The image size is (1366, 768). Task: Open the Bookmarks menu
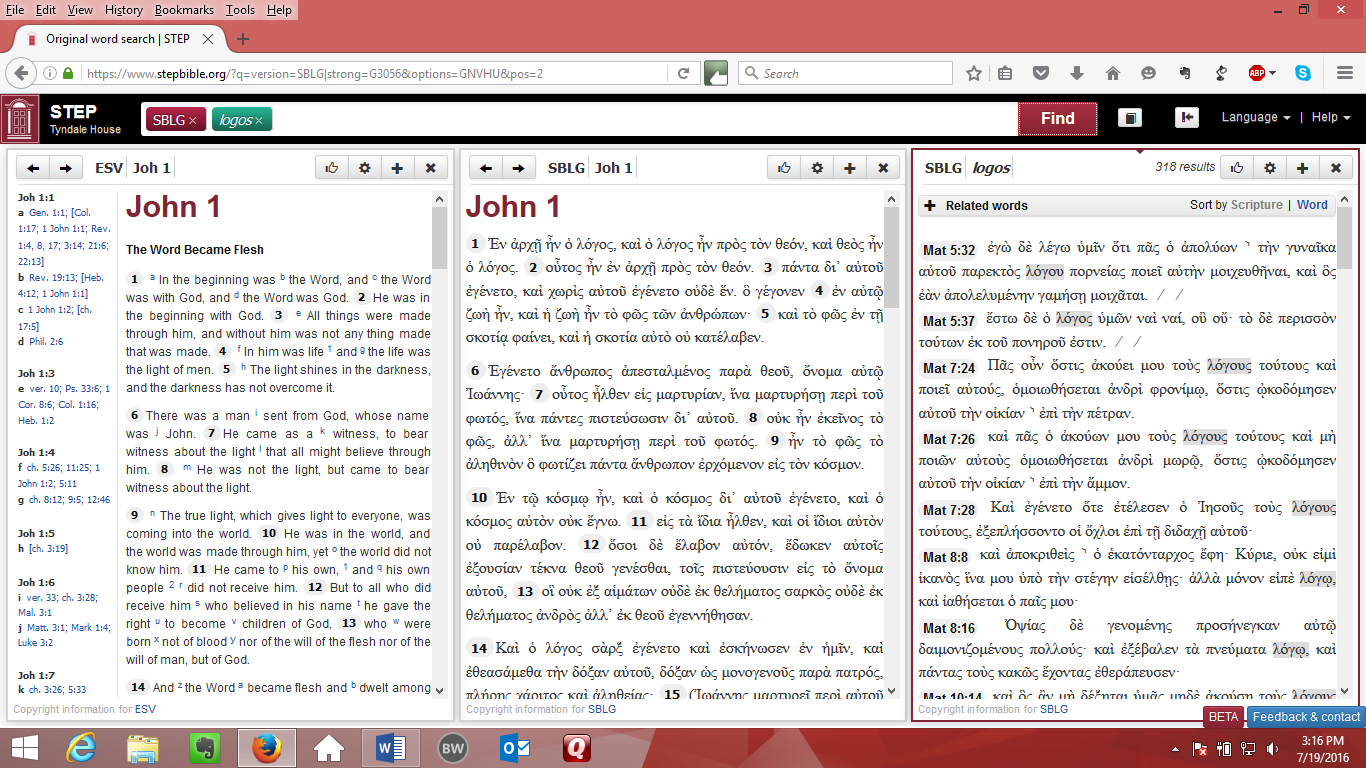pyautogui.click(x=185, y=10)
